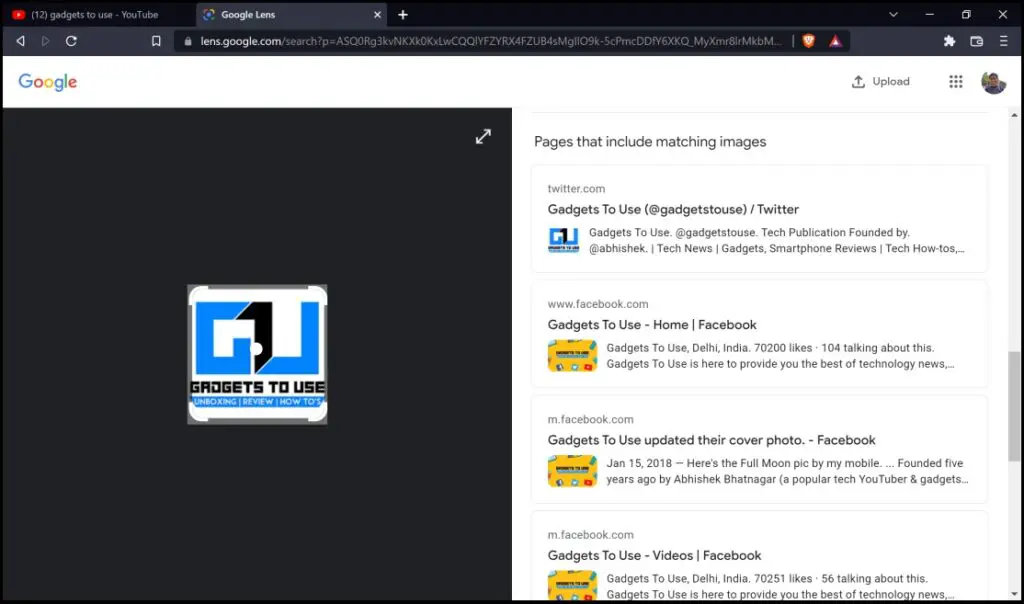This screenshot has width=1024, height=604.
Task: Click the results panel scrollbar thumb
Action: (x=1014, y=405)
